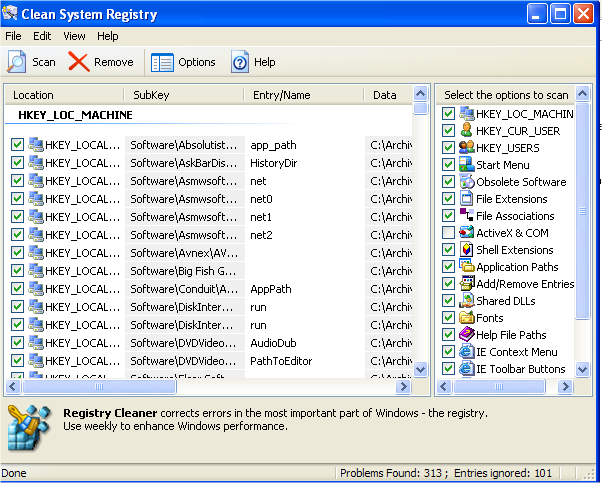Click the Add/Remove Entries icon
This screenshot has width=602, height=483.
coord(466,283)
